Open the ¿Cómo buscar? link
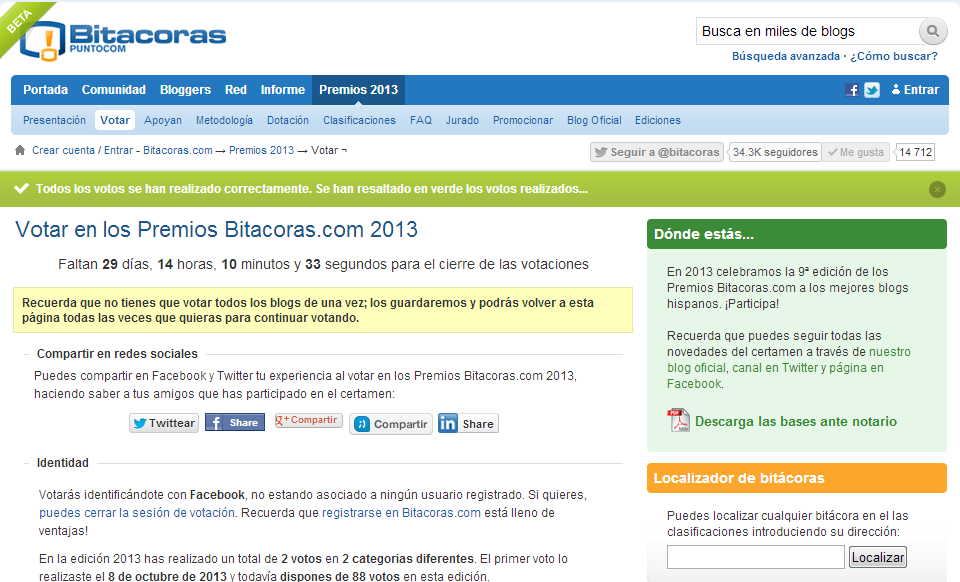Viewport: 960px width, 582px height. (x=893, y=56)
